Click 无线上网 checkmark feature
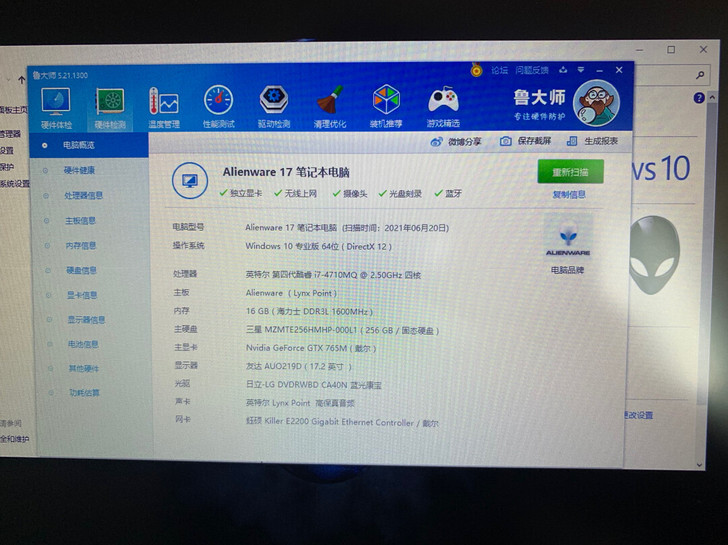728x545 pixels. (x=296, y=193)
